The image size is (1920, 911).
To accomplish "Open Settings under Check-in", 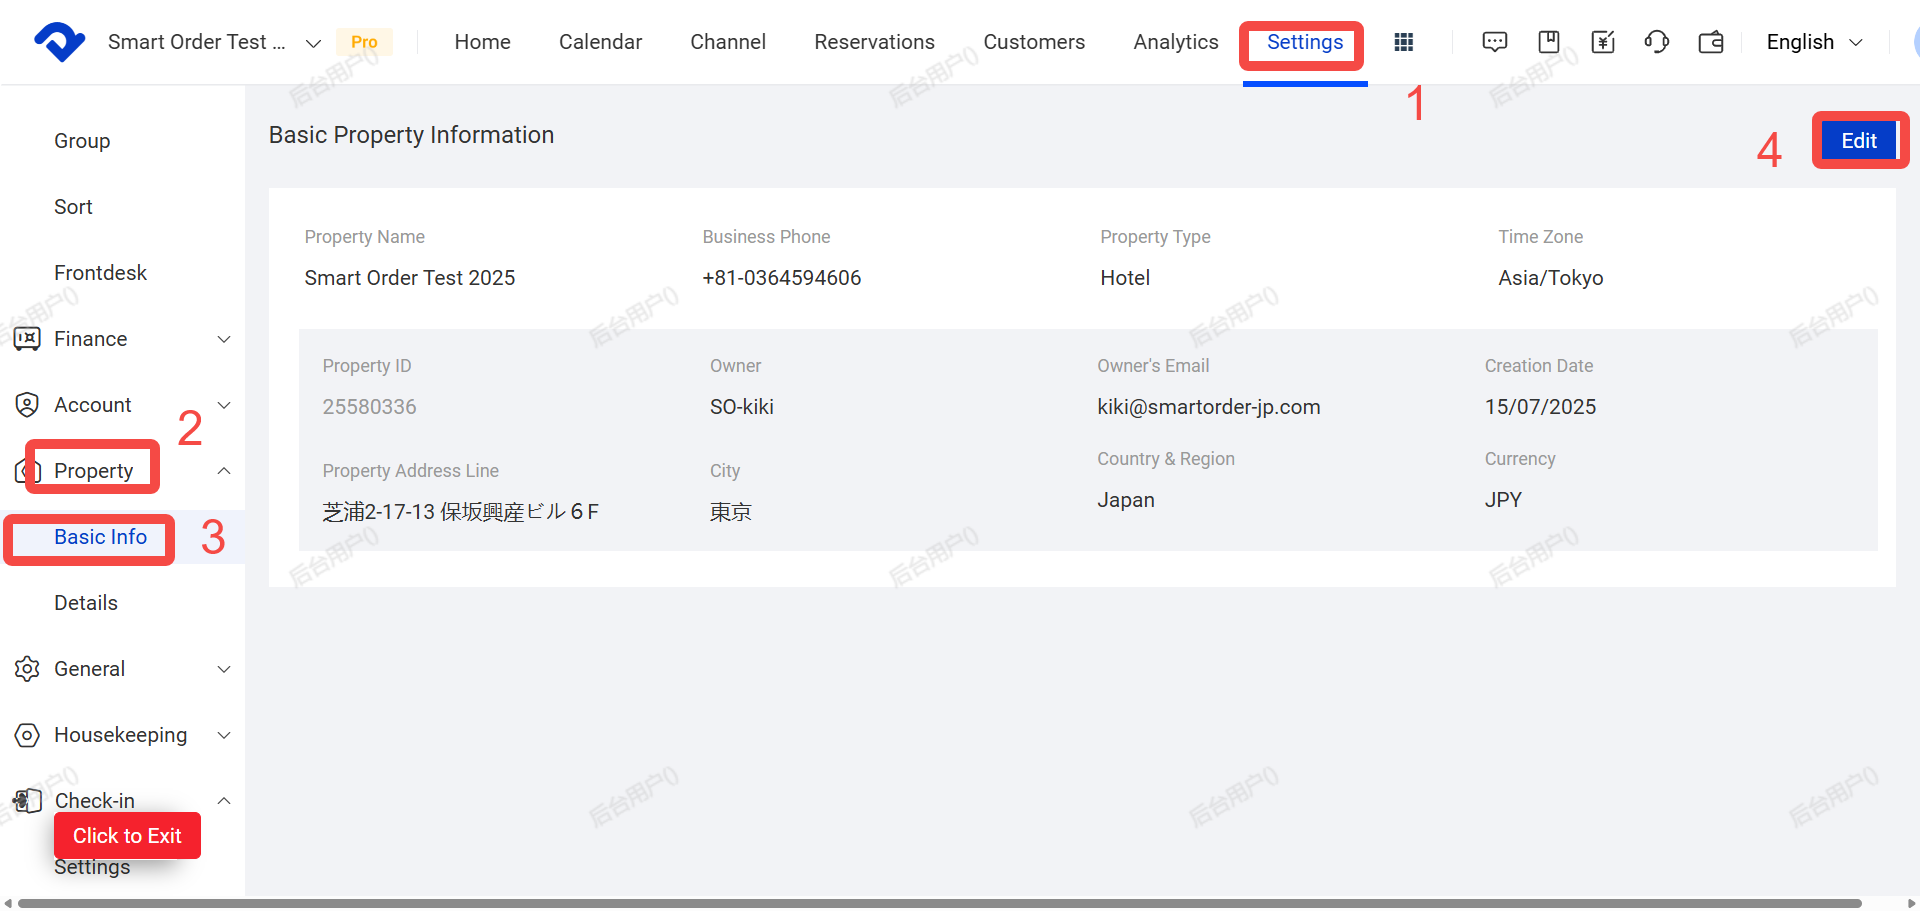I will (x=92, y=868).
